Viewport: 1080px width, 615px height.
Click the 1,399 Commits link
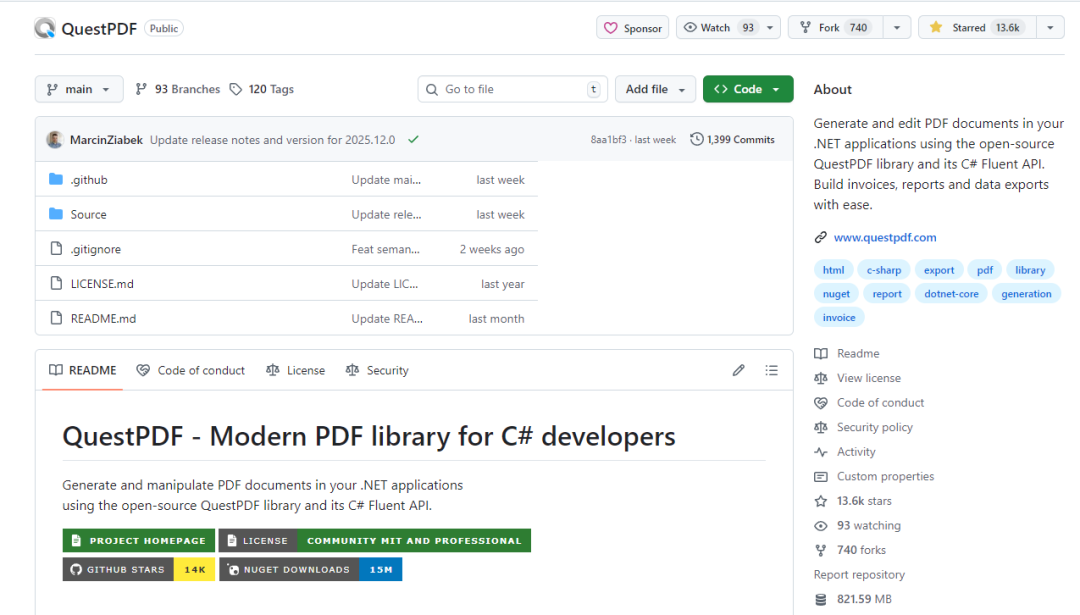[x=740, y=140]
